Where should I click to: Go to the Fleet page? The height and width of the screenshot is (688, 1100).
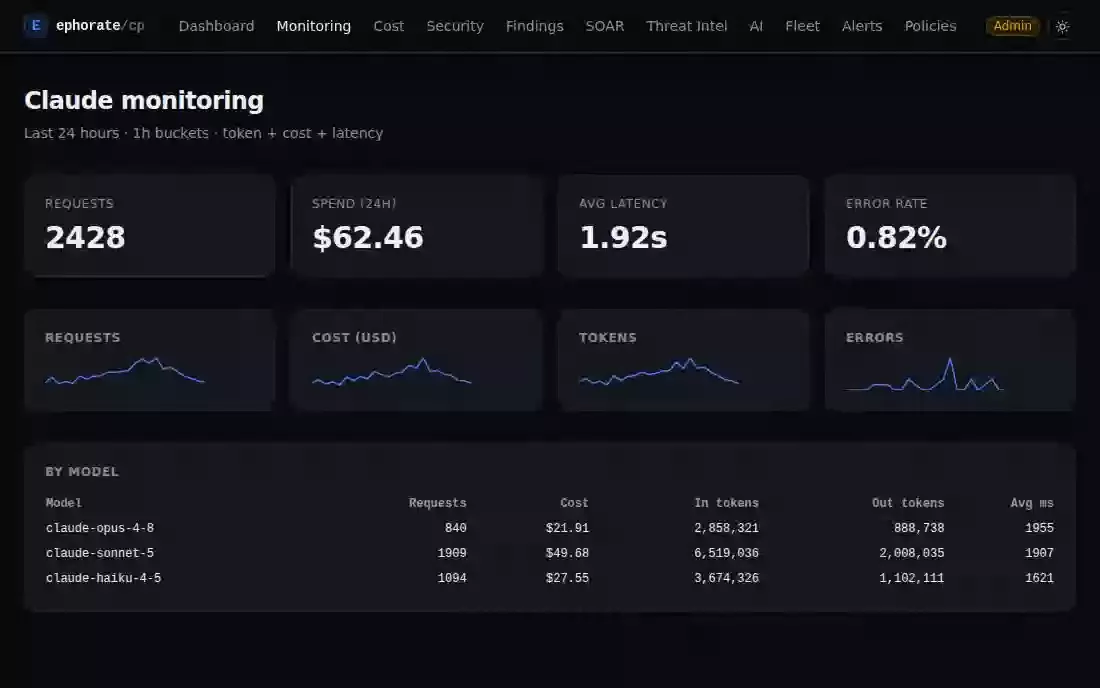pos(802,26)
